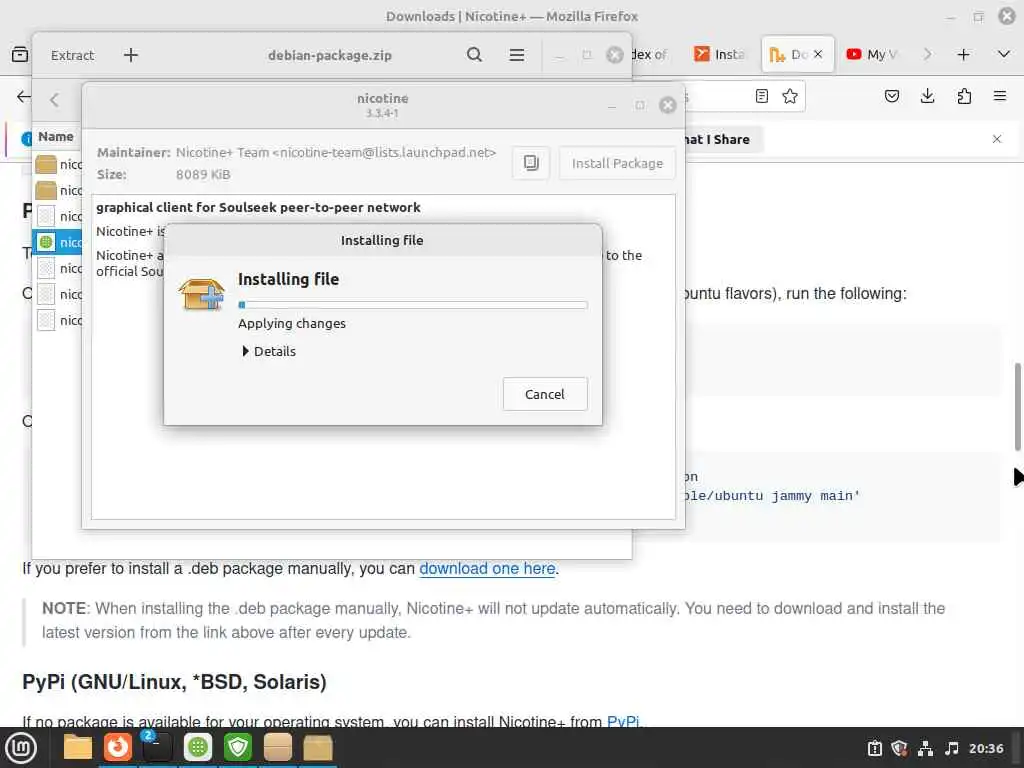
Task: Open the Firefox application menu
Action: tap(1000, 97)
